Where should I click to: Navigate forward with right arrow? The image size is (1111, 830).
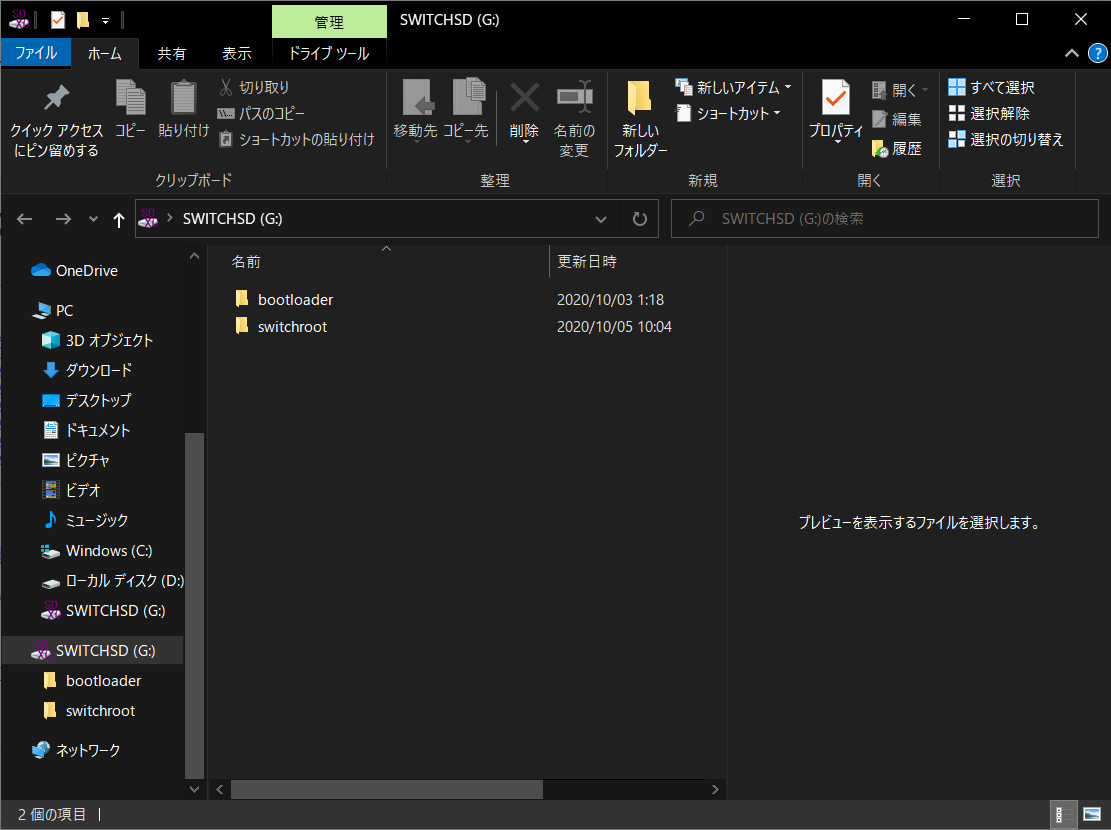[x=63, y=219]
